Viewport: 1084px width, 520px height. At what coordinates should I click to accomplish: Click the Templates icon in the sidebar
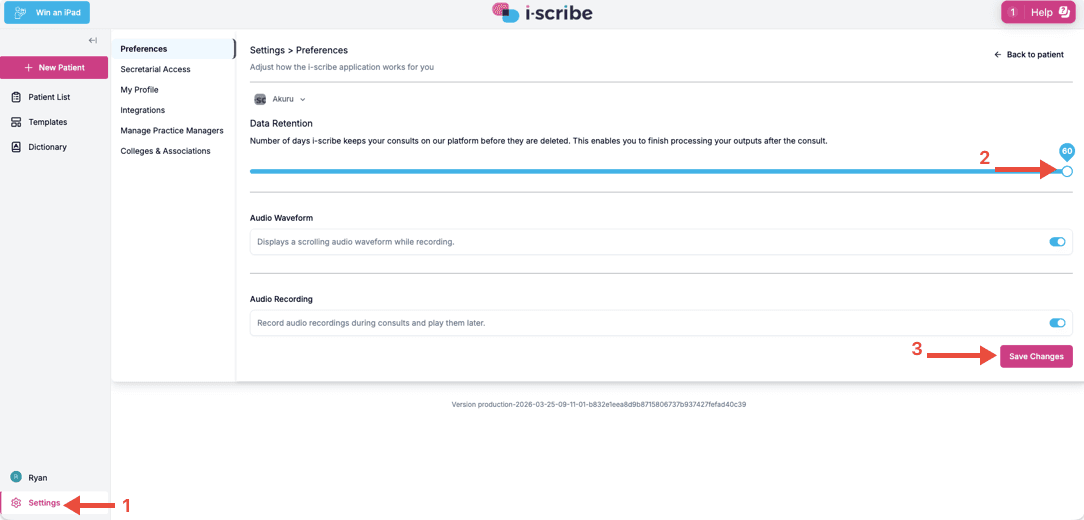(17, 122)
